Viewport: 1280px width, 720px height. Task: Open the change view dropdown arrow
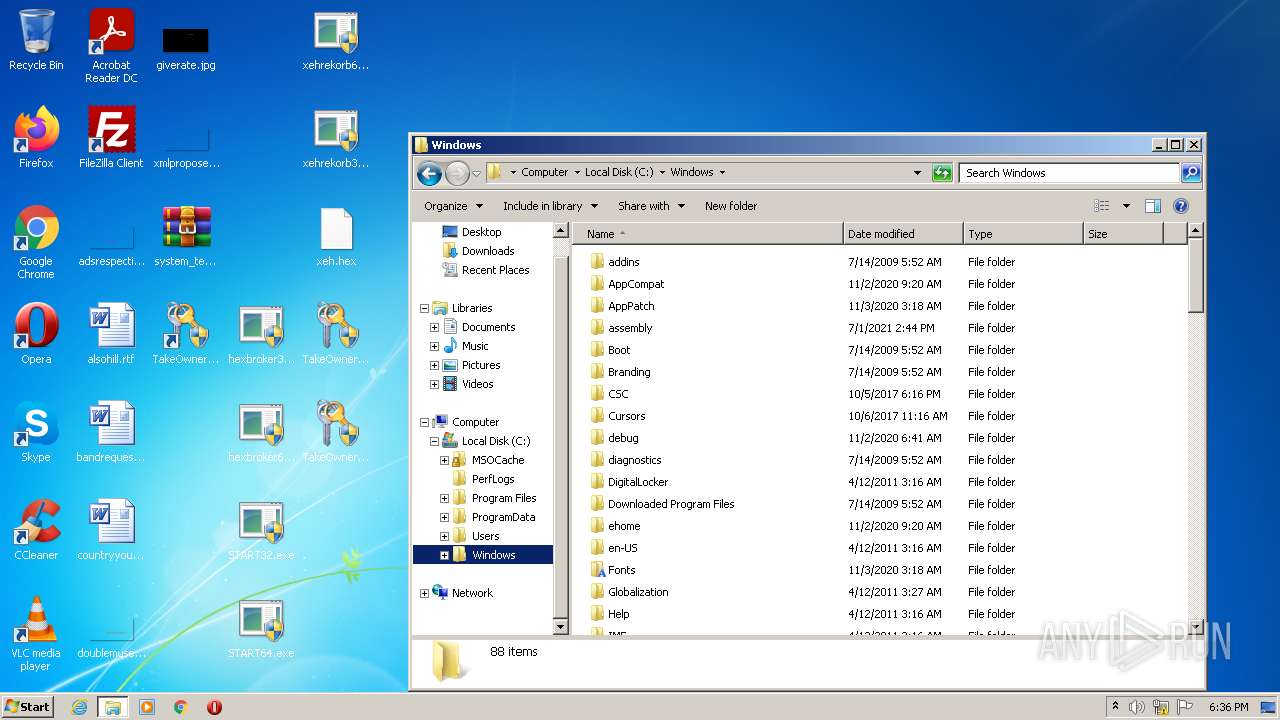(1126, 206)
